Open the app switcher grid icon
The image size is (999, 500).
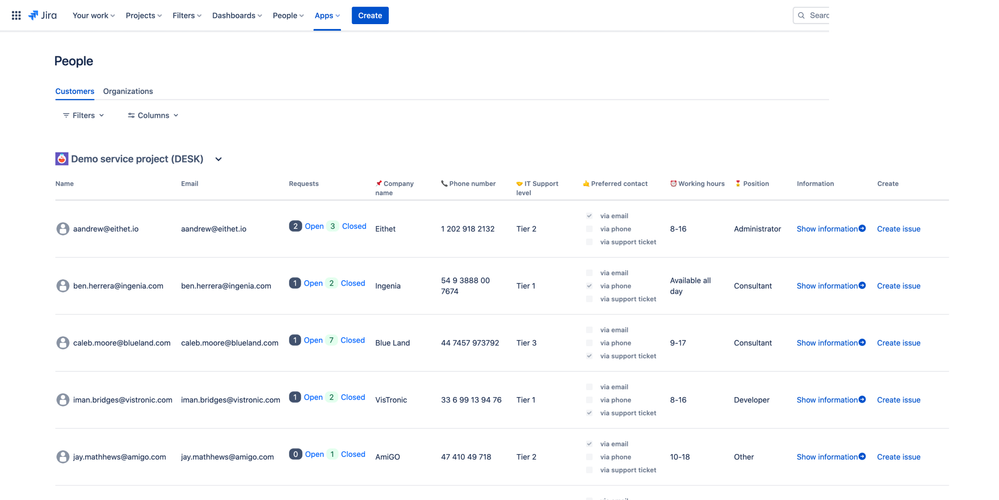click(x=16, y=15)
